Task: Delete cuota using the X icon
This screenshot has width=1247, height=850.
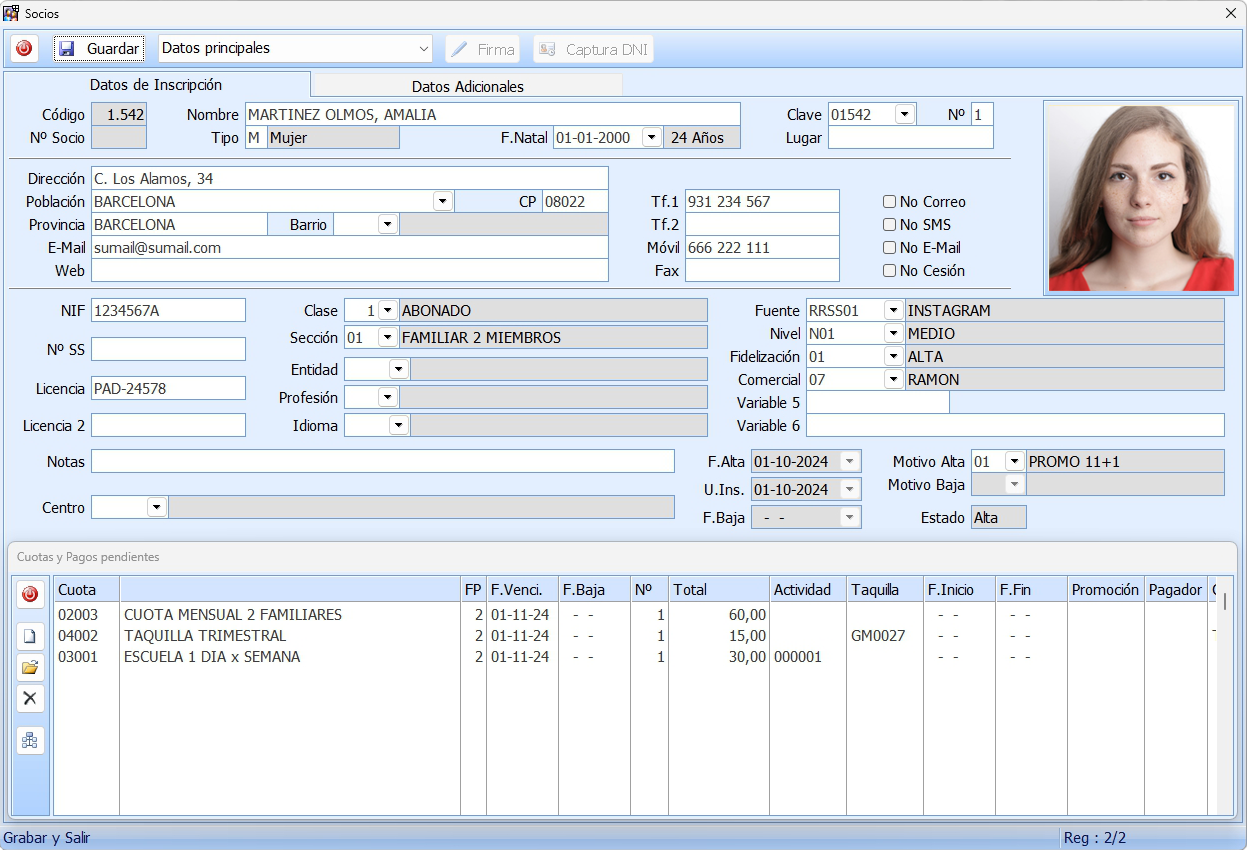Action: 30,698
